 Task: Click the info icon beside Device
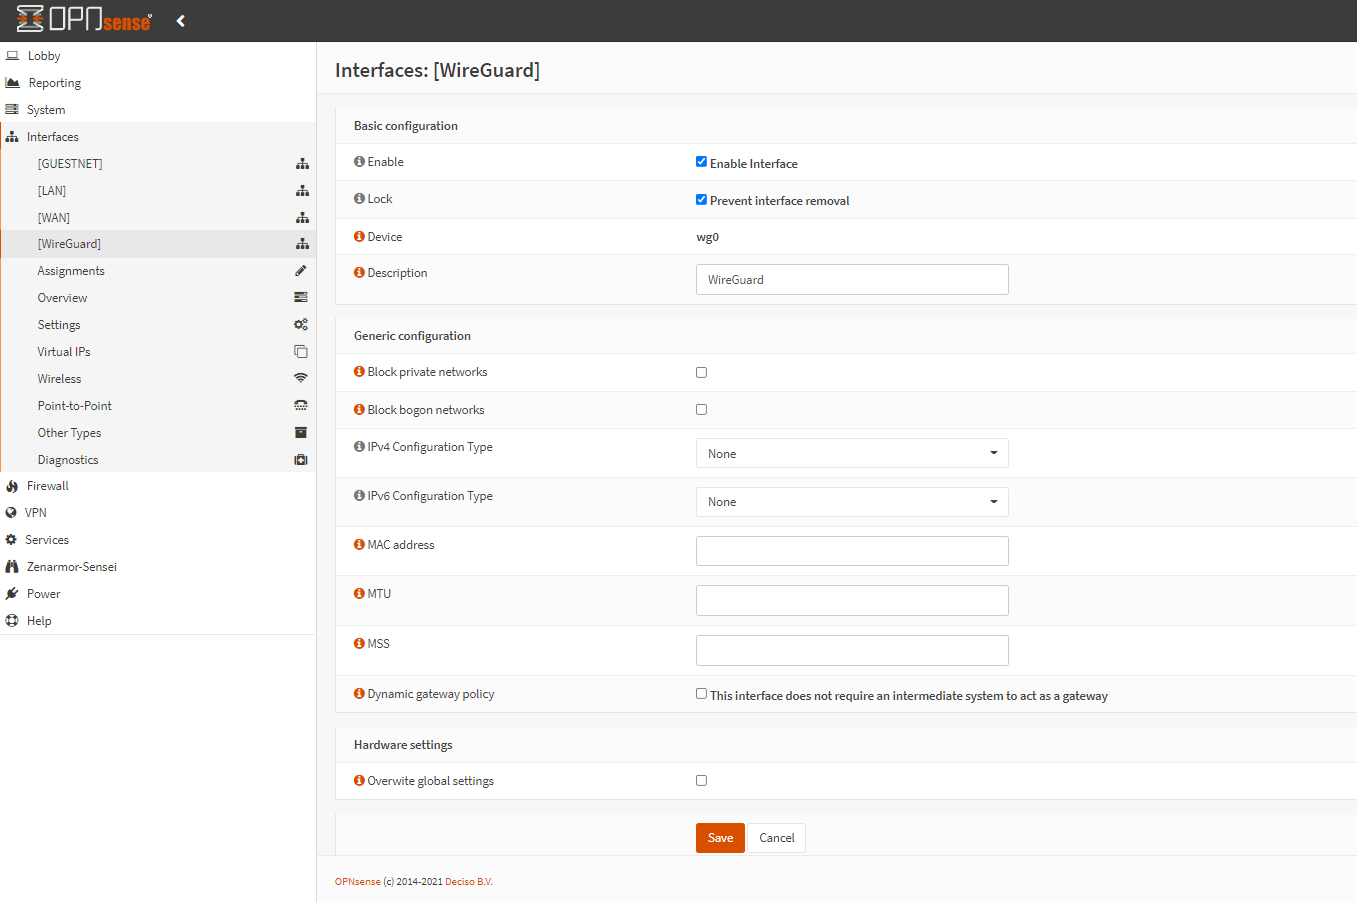point(358,235)
